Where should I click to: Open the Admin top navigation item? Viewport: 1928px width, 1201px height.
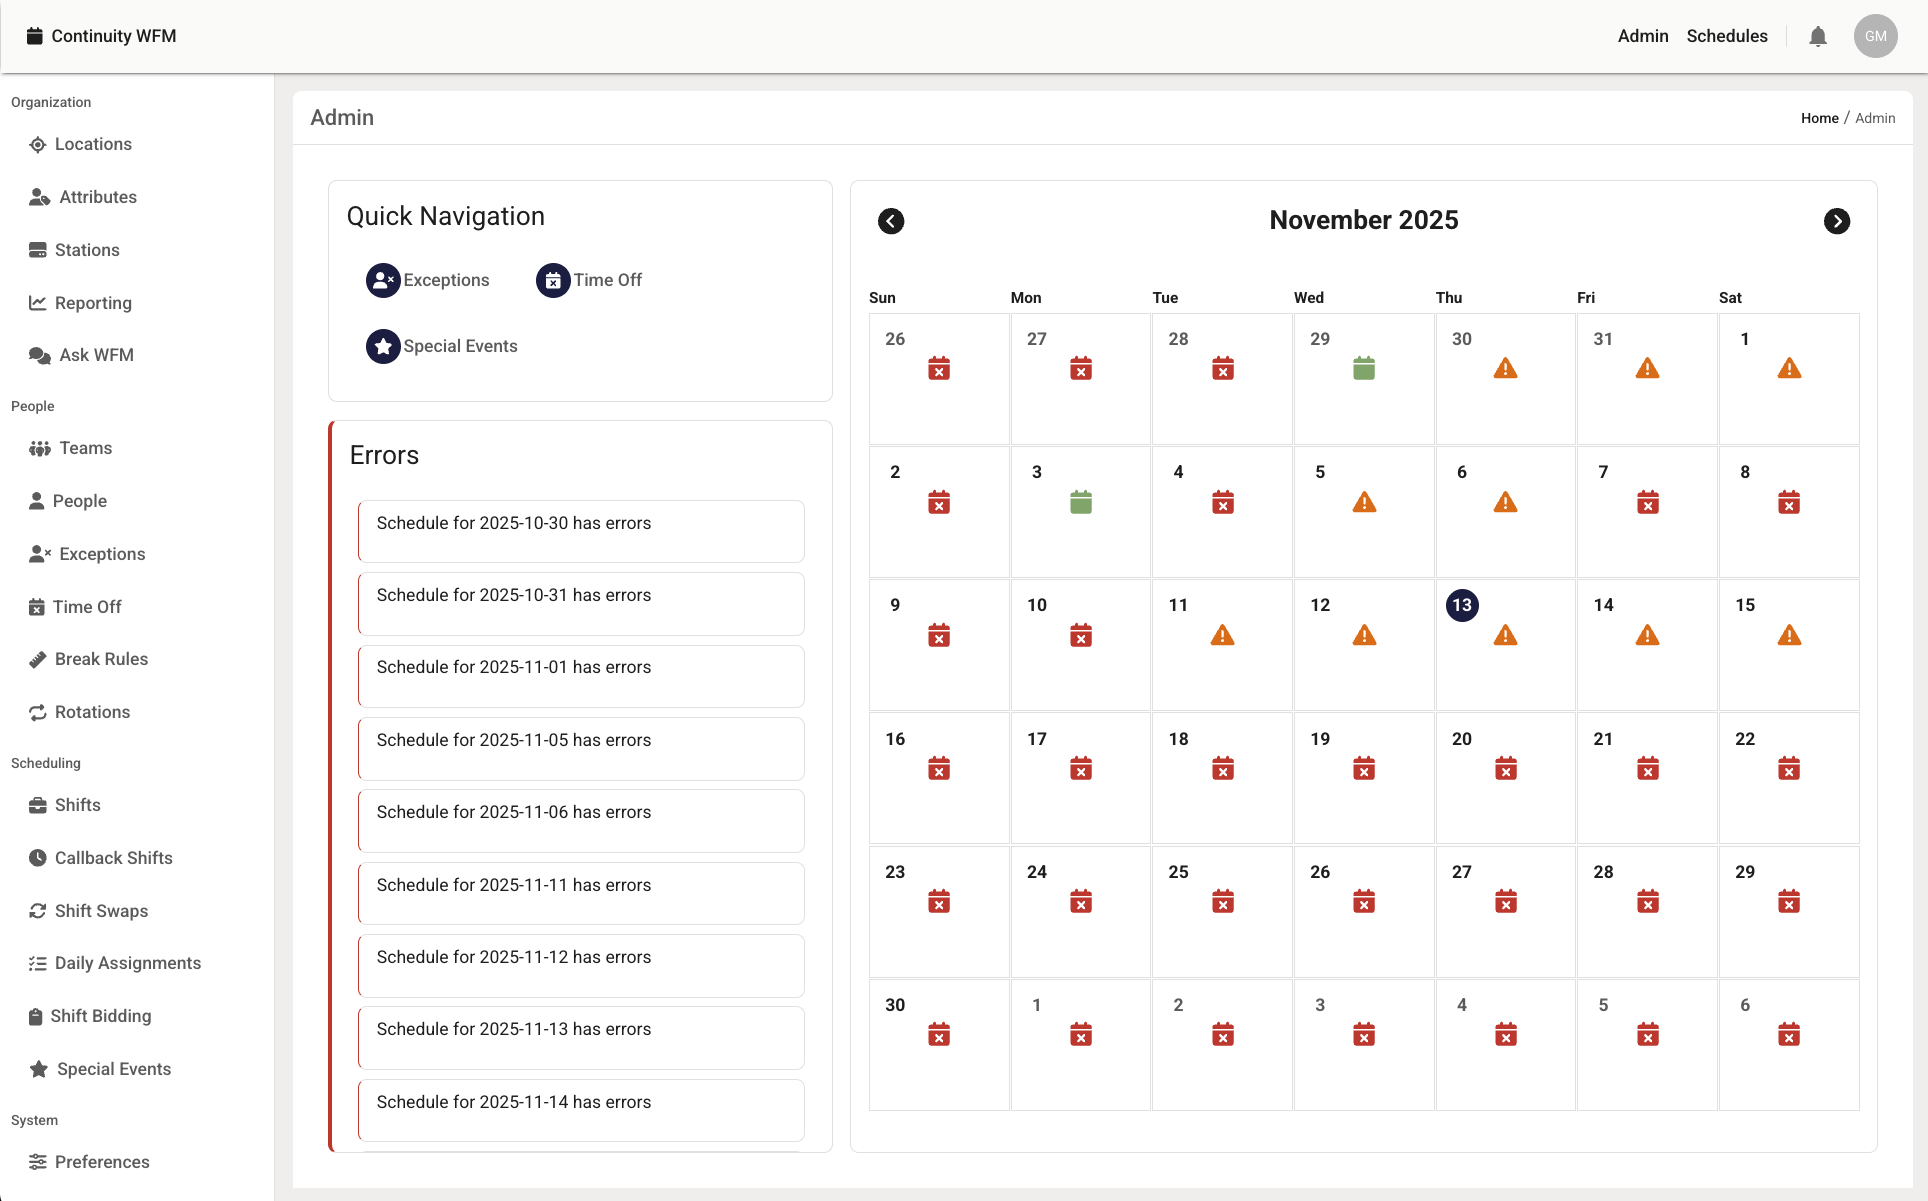click(1642, 37)
